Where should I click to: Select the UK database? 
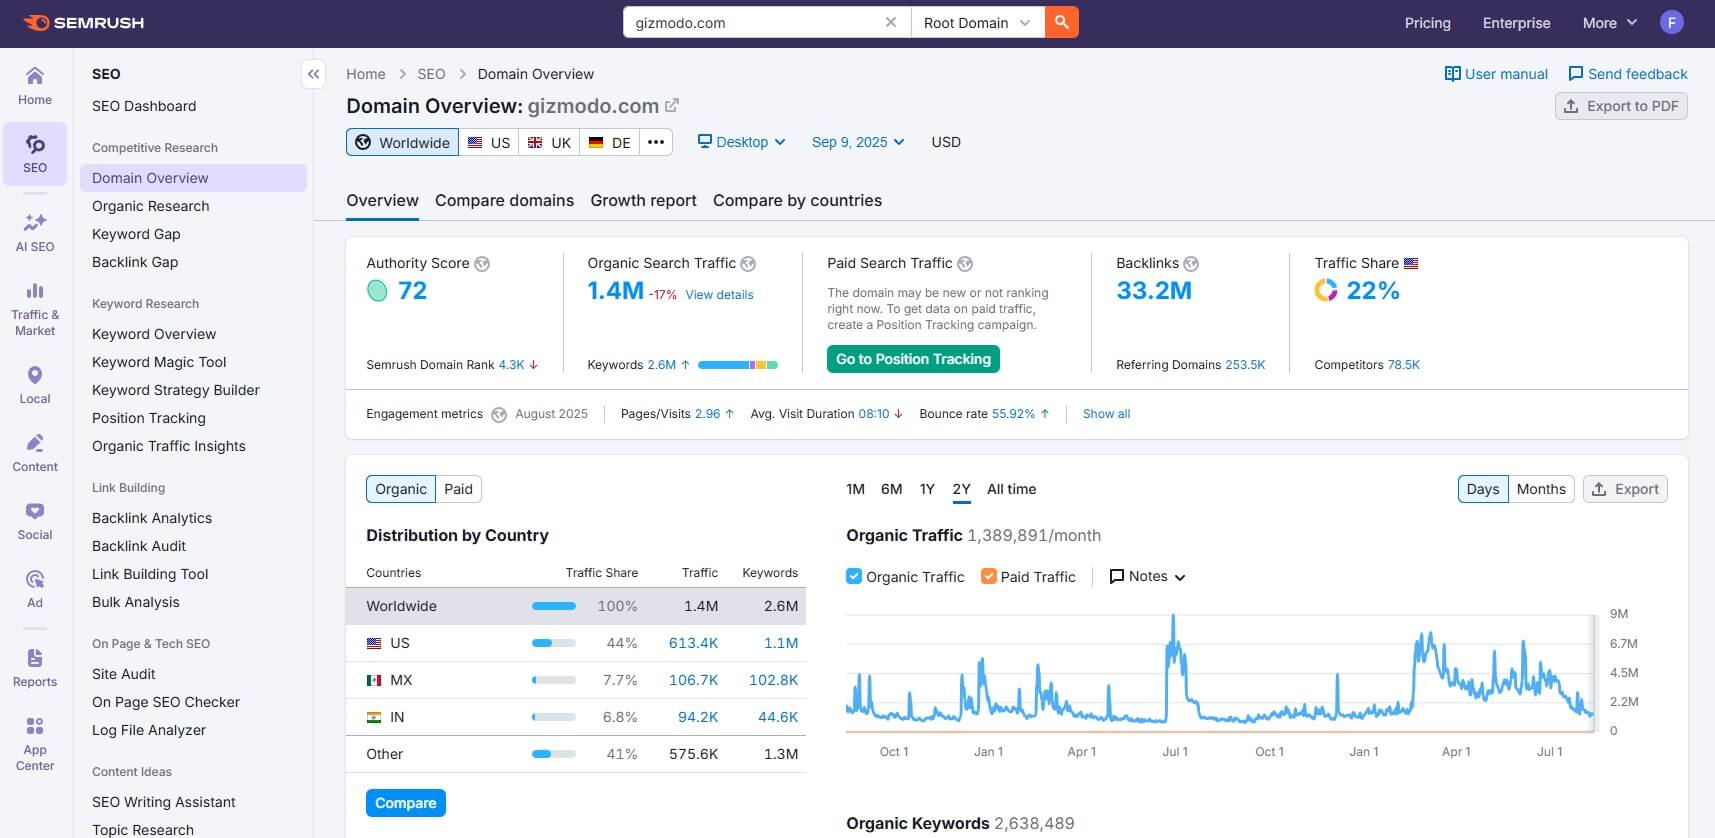(549, 142)
